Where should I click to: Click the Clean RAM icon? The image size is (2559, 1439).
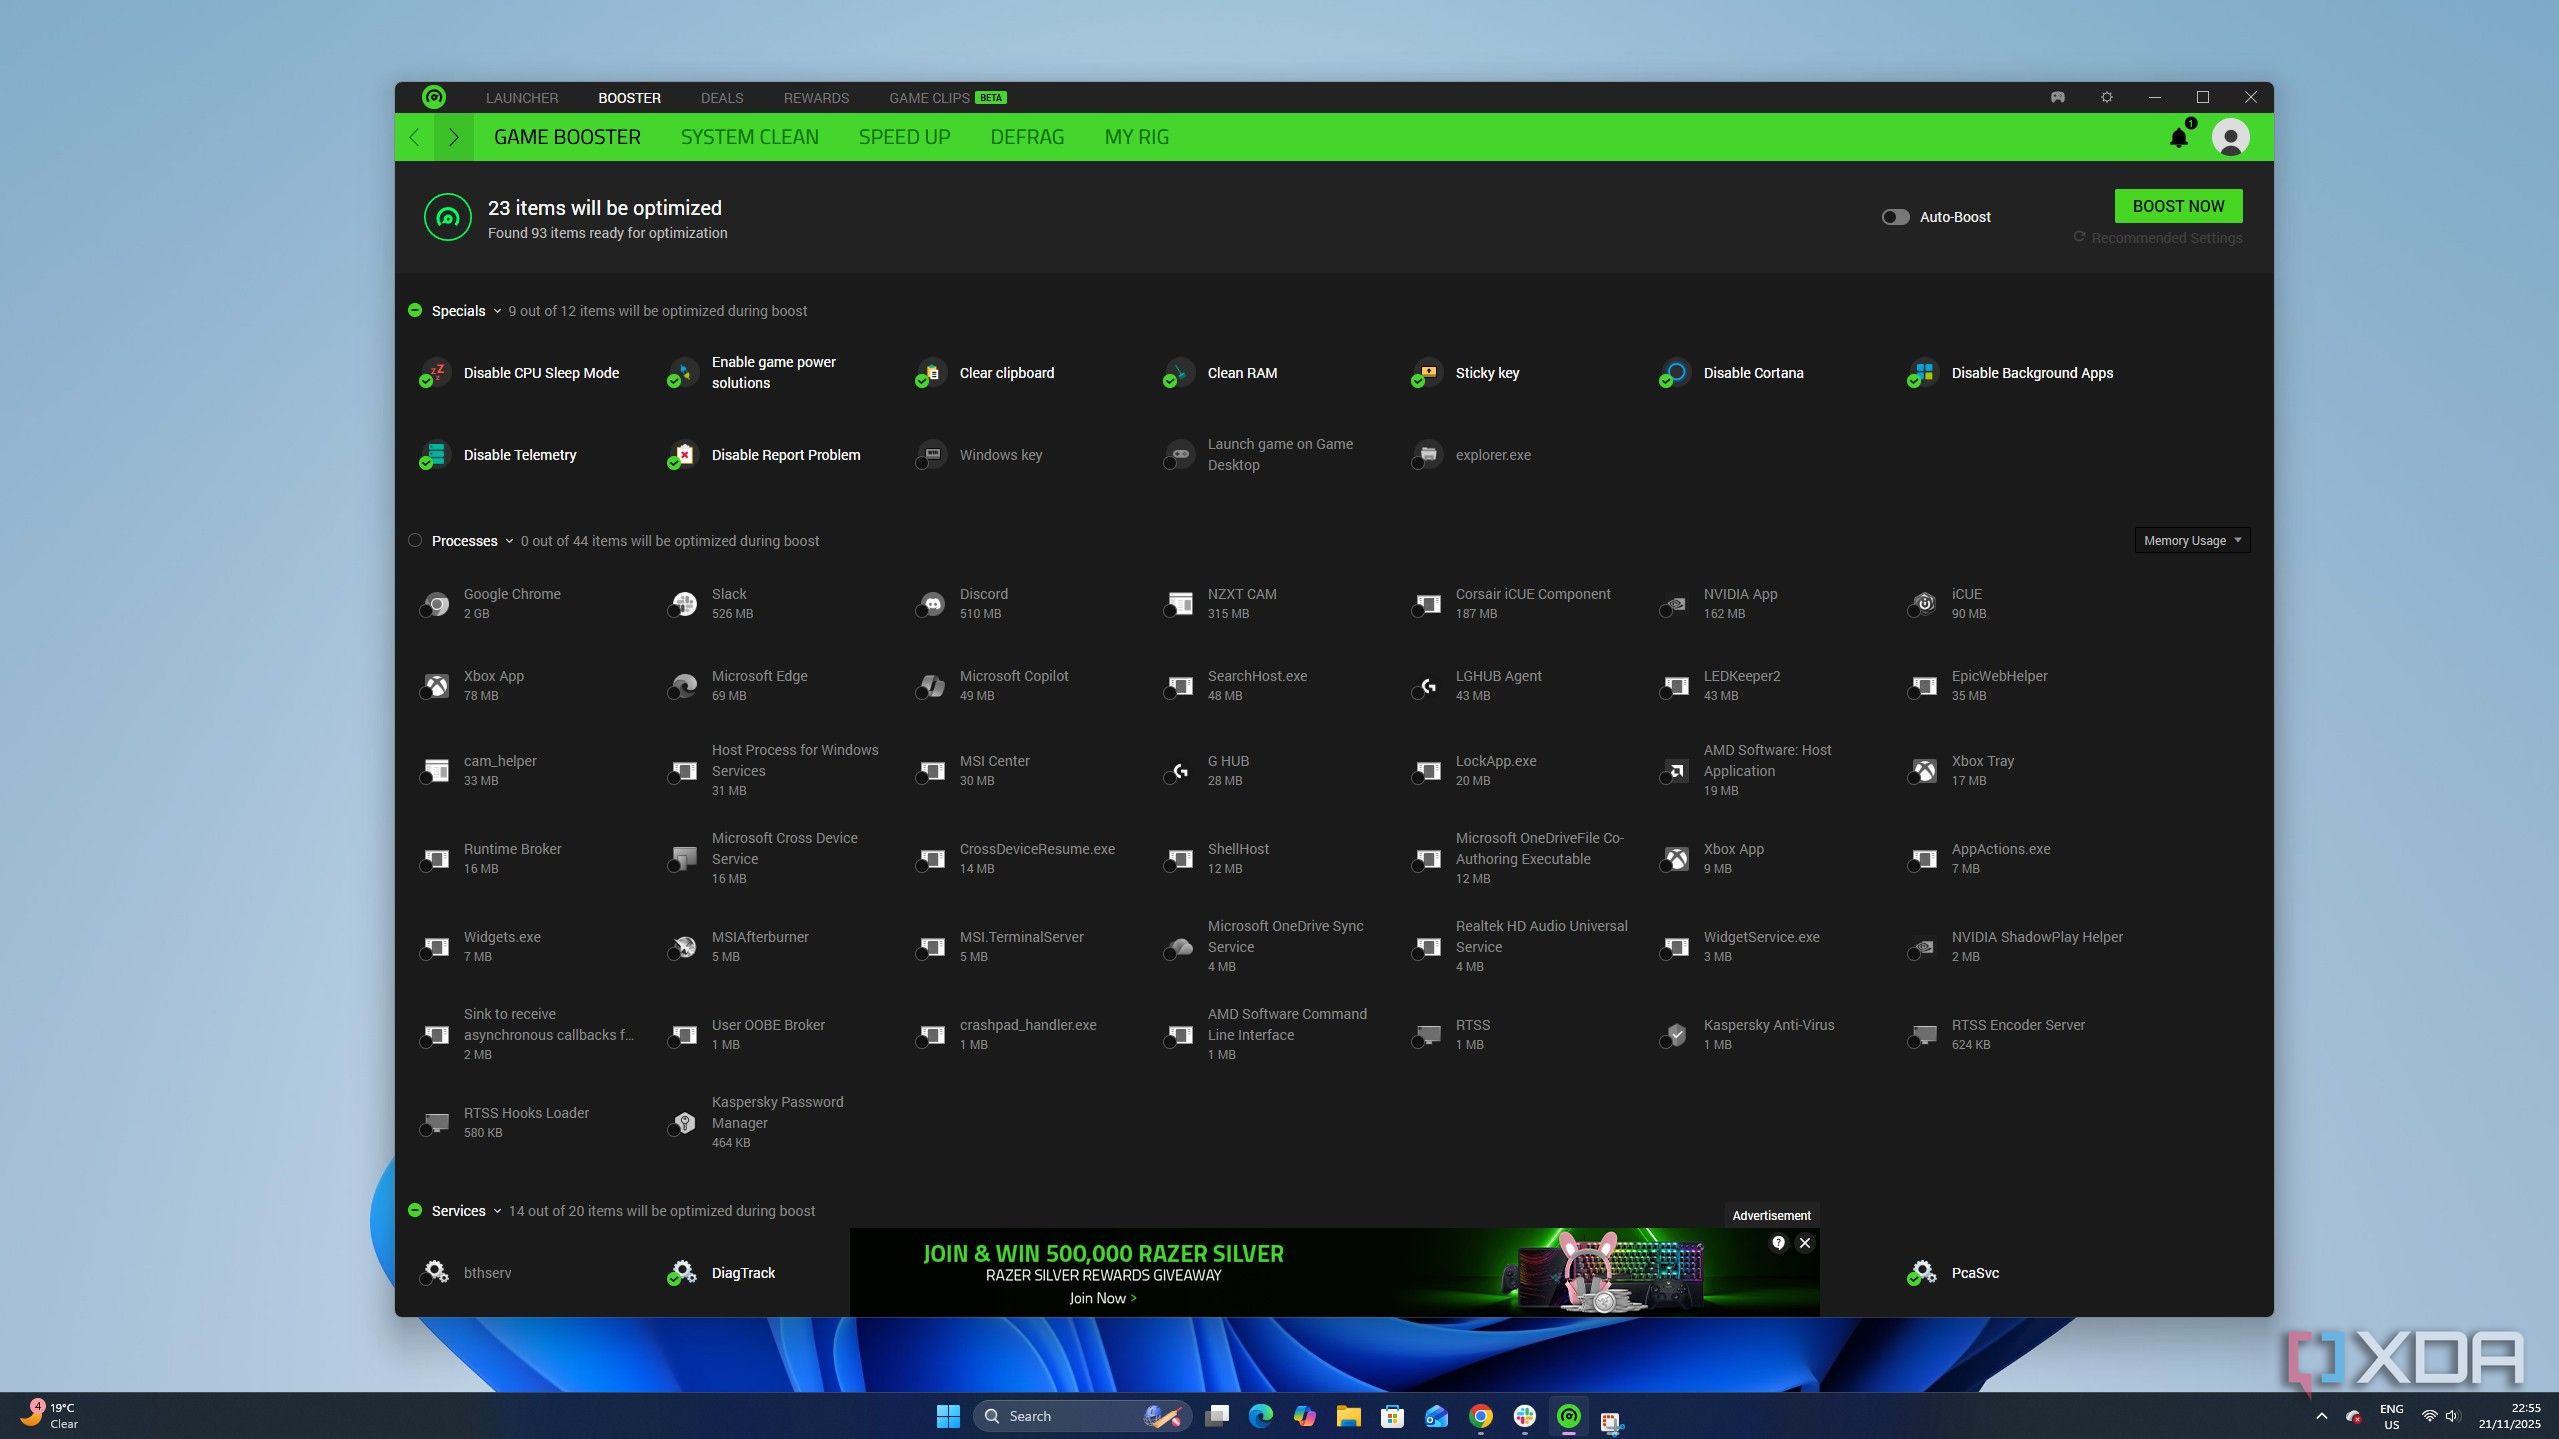(1179, 373)
